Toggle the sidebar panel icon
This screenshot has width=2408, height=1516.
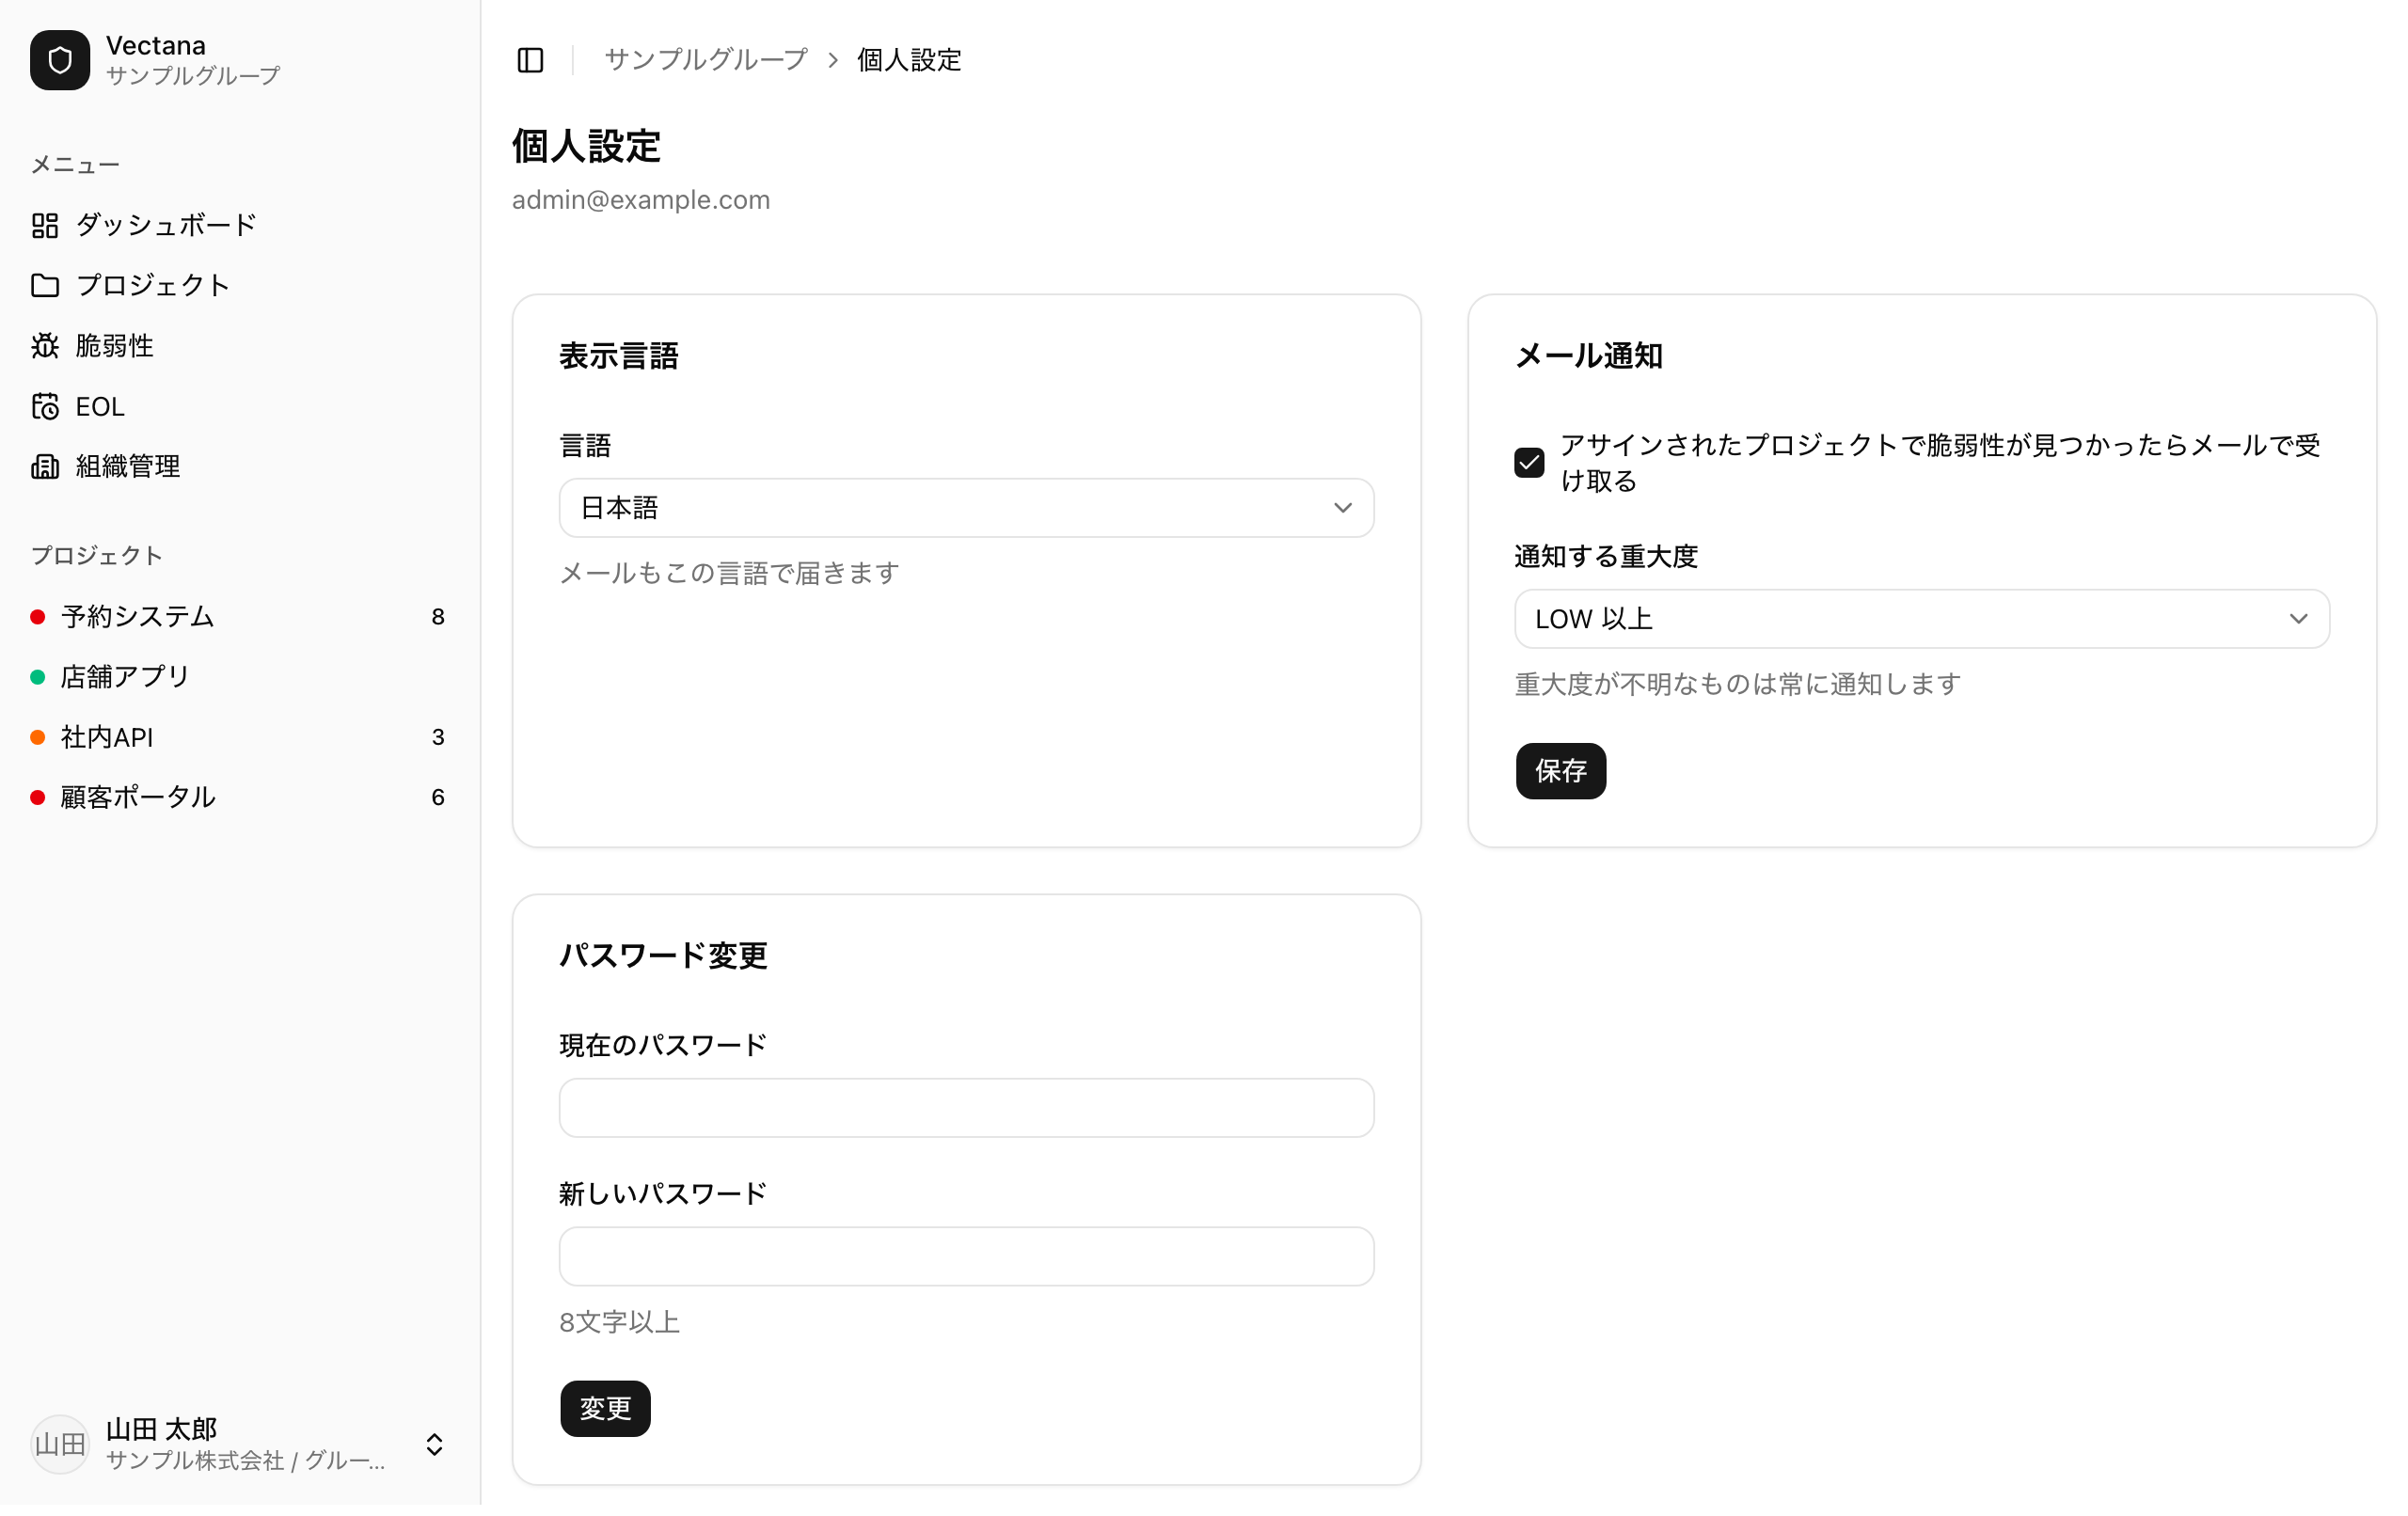tap(530, 60)
